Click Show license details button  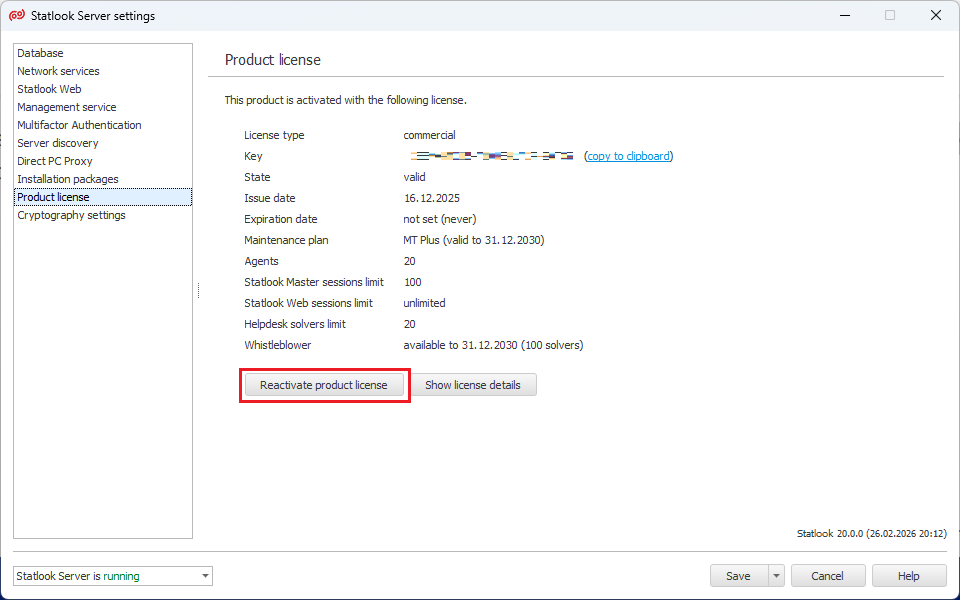coord(473,385)
